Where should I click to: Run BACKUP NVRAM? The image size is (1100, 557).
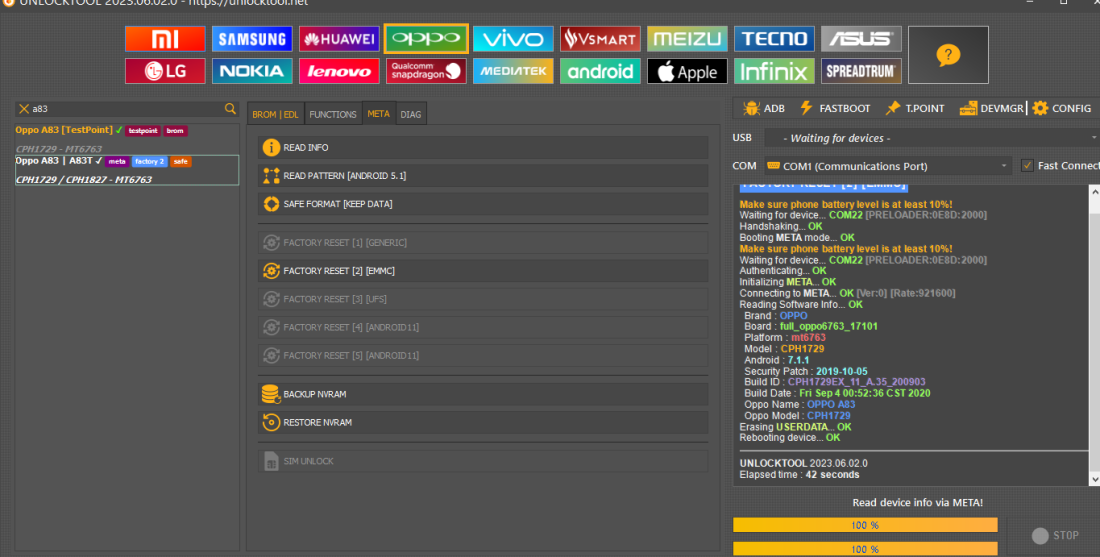coord(483,394)
